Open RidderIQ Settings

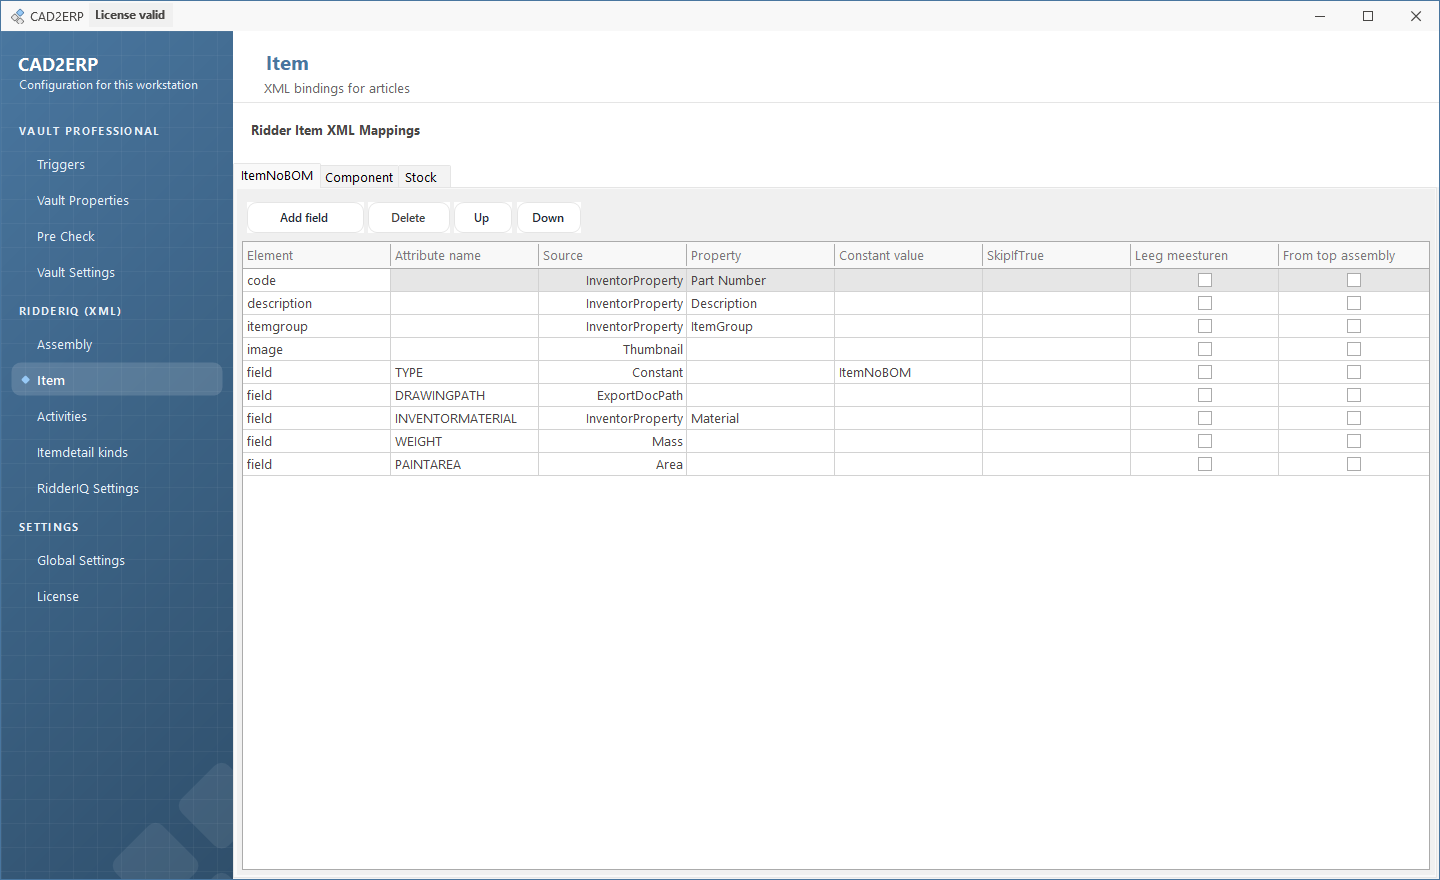(x=117, y=489)
